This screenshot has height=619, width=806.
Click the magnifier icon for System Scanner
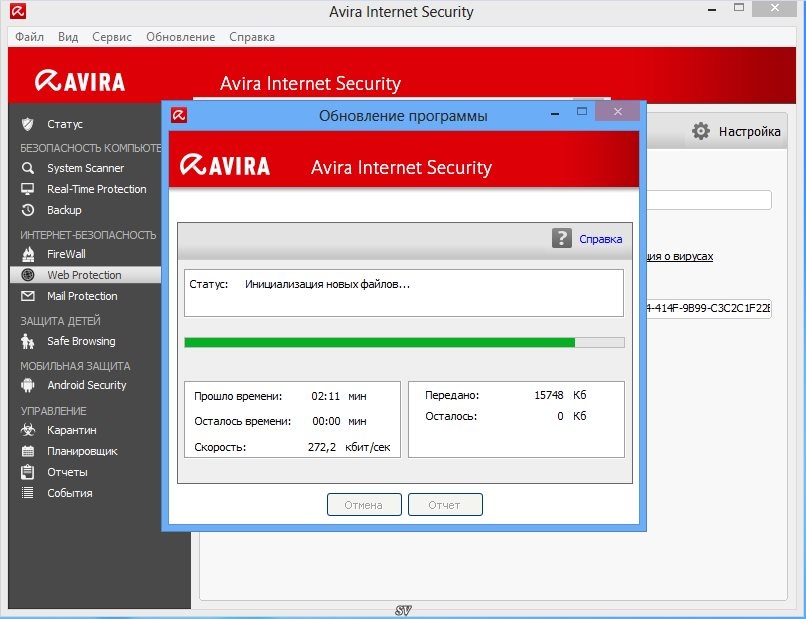pos(28,168)
